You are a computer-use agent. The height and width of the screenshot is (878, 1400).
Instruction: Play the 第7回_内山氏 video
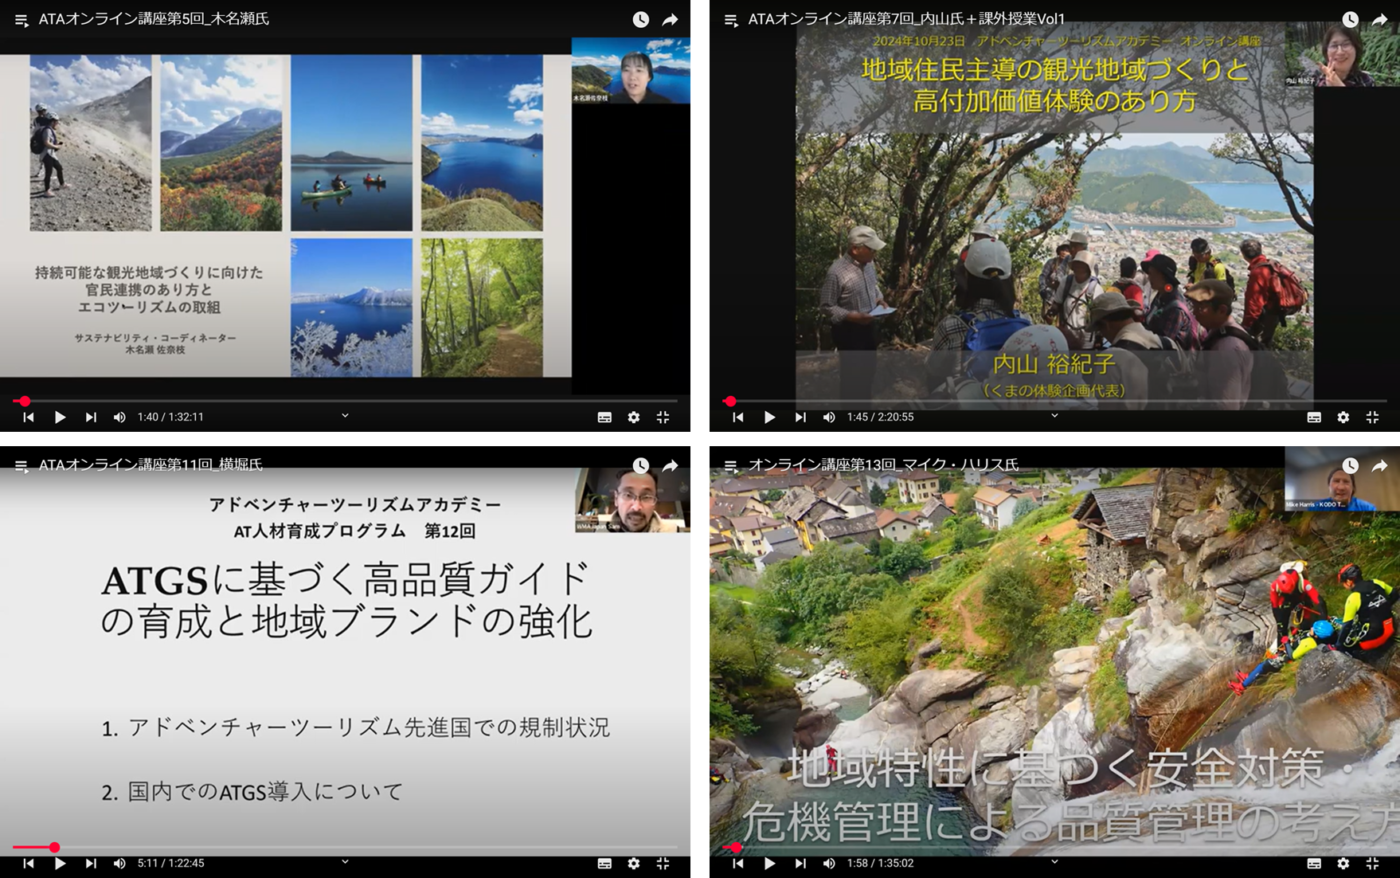click(769, 417)
